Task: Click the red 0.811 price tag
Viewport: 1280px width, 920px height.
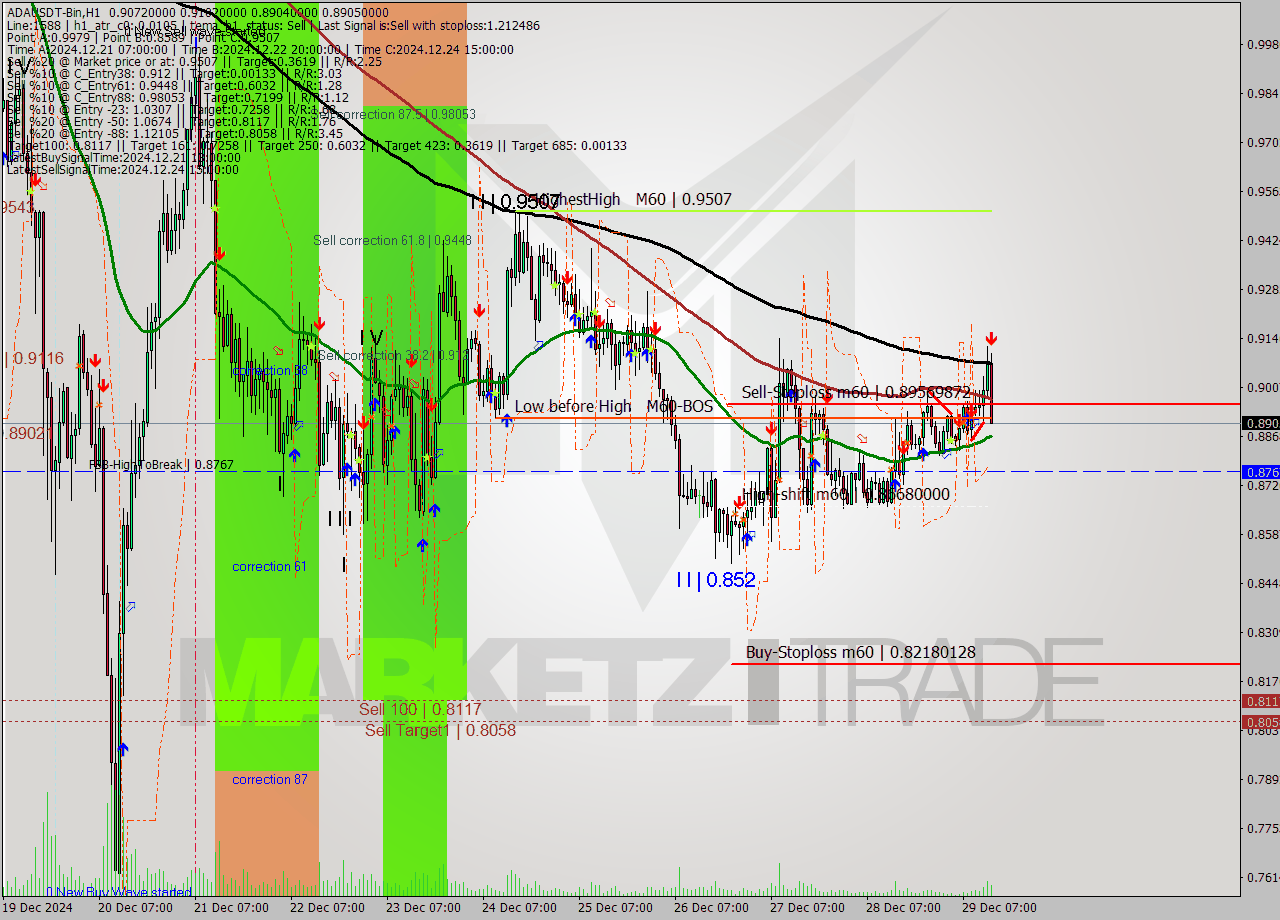Action: click(1261, 701)
